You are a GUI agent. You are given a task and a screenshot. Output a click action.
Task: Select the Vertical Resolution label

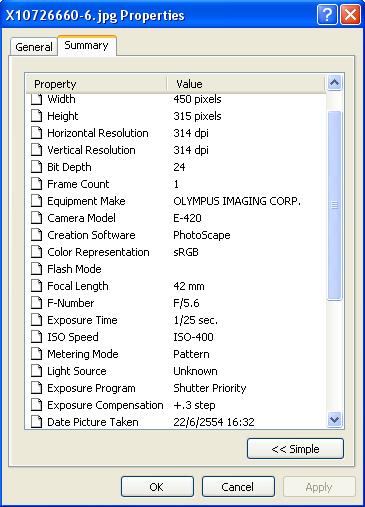click(x=91, y=150)
